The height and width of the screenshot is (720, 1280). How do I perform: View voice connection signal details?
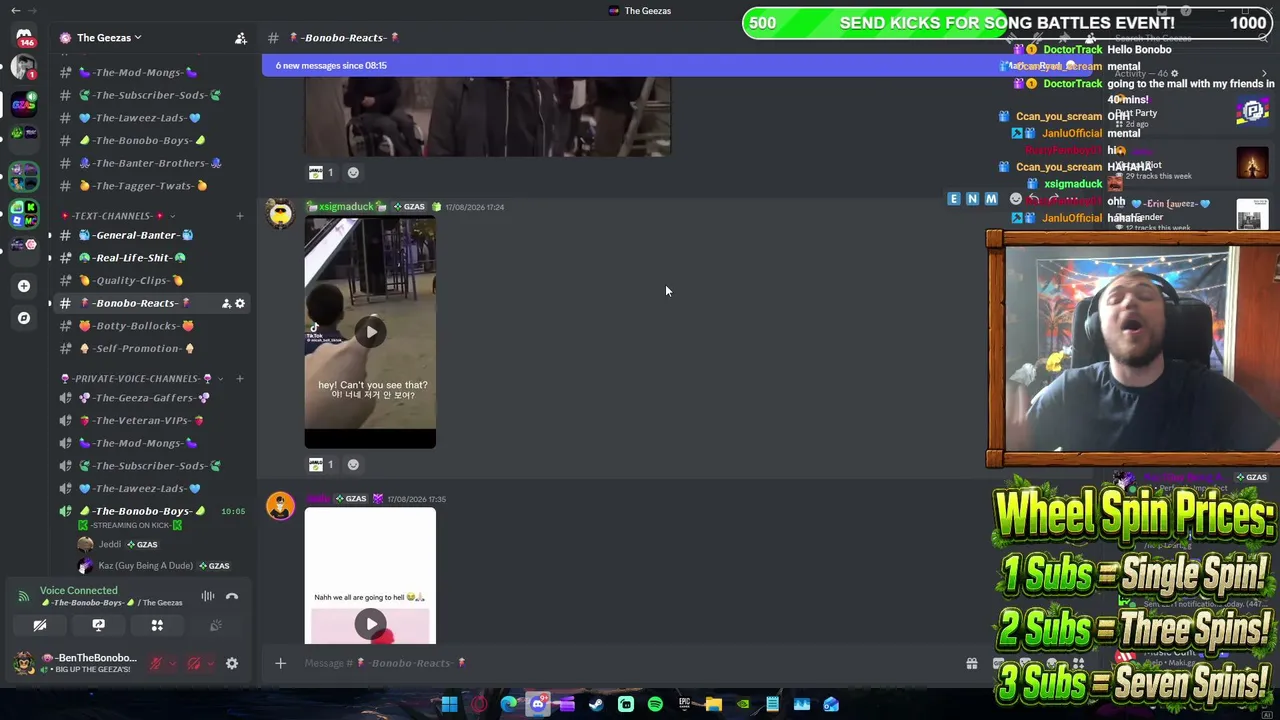(x=23, y=597)
